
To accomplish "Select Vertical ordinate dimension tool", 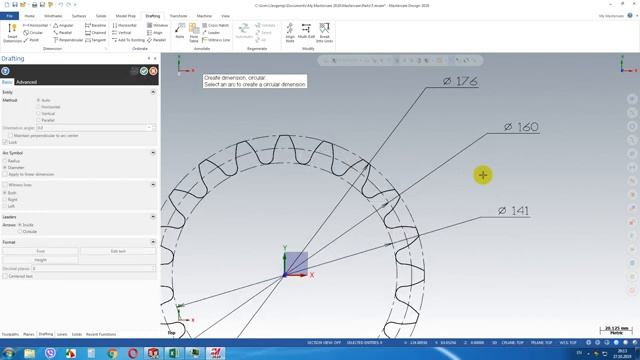I will point(122,33).
